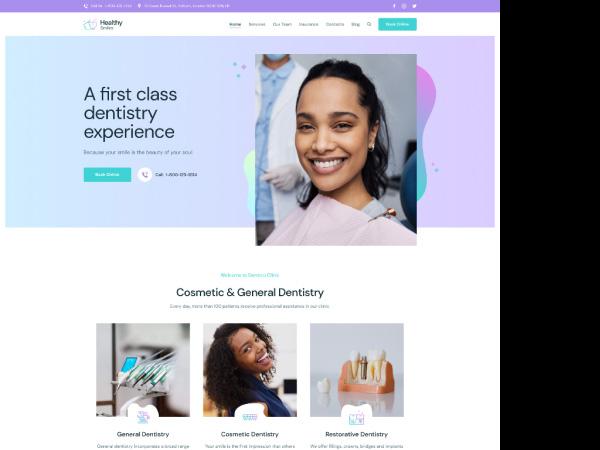The height and width of the screenshot is (450, 600).
Task: Click the Healthy Smiles tooth logo
Action: pos(90,24)
